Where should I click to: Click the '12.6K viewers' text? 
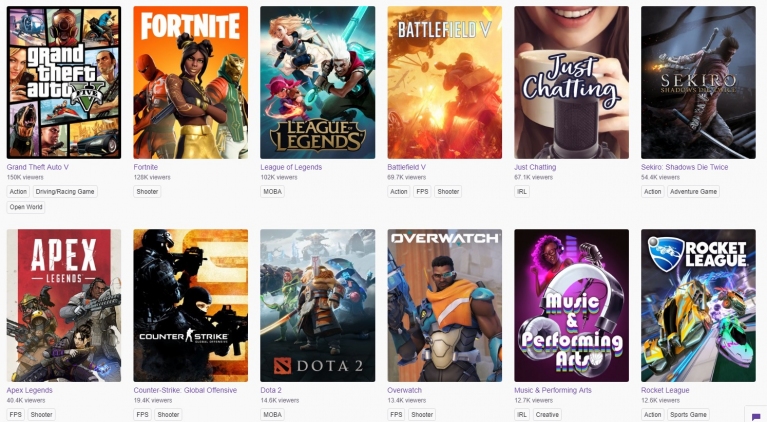pyautogui.click(x=661, y=400)
